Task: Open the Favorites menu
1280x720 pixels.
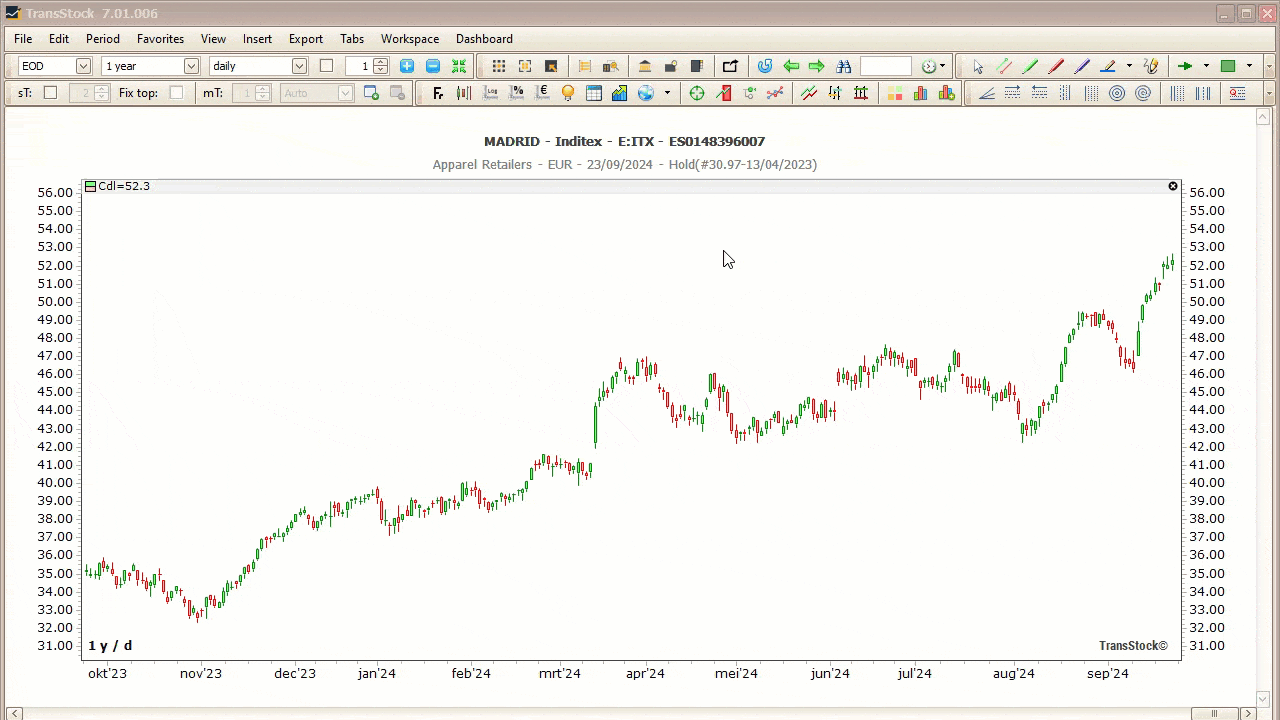Action: click(x=160, y=39)
